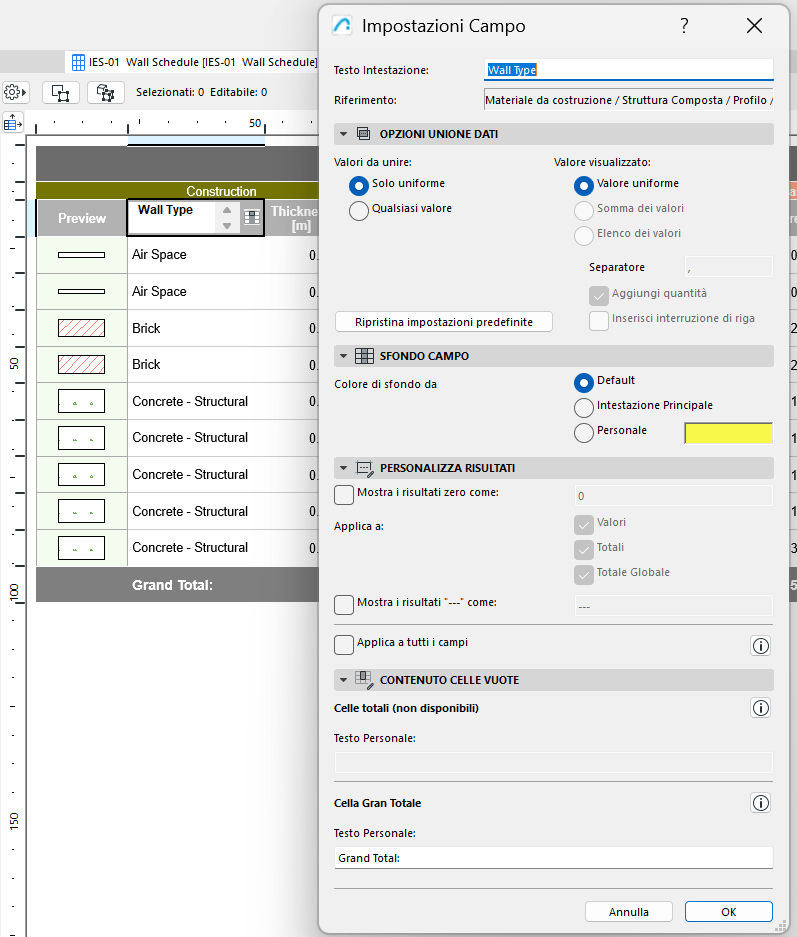Open the info icon for Celle totali
This screenshot has height=937, width=797.
point(761,708)
